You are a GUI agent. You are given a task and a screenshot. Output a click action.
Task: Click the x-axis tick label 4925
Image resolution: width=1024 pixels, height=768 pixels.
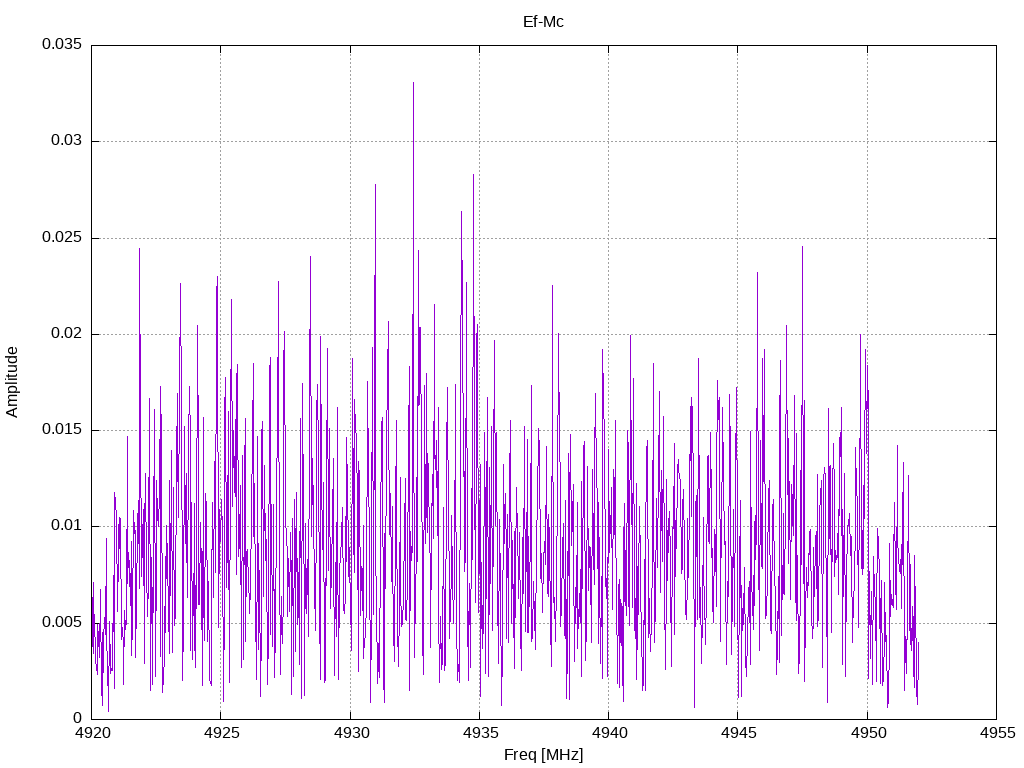coord(221,733)
